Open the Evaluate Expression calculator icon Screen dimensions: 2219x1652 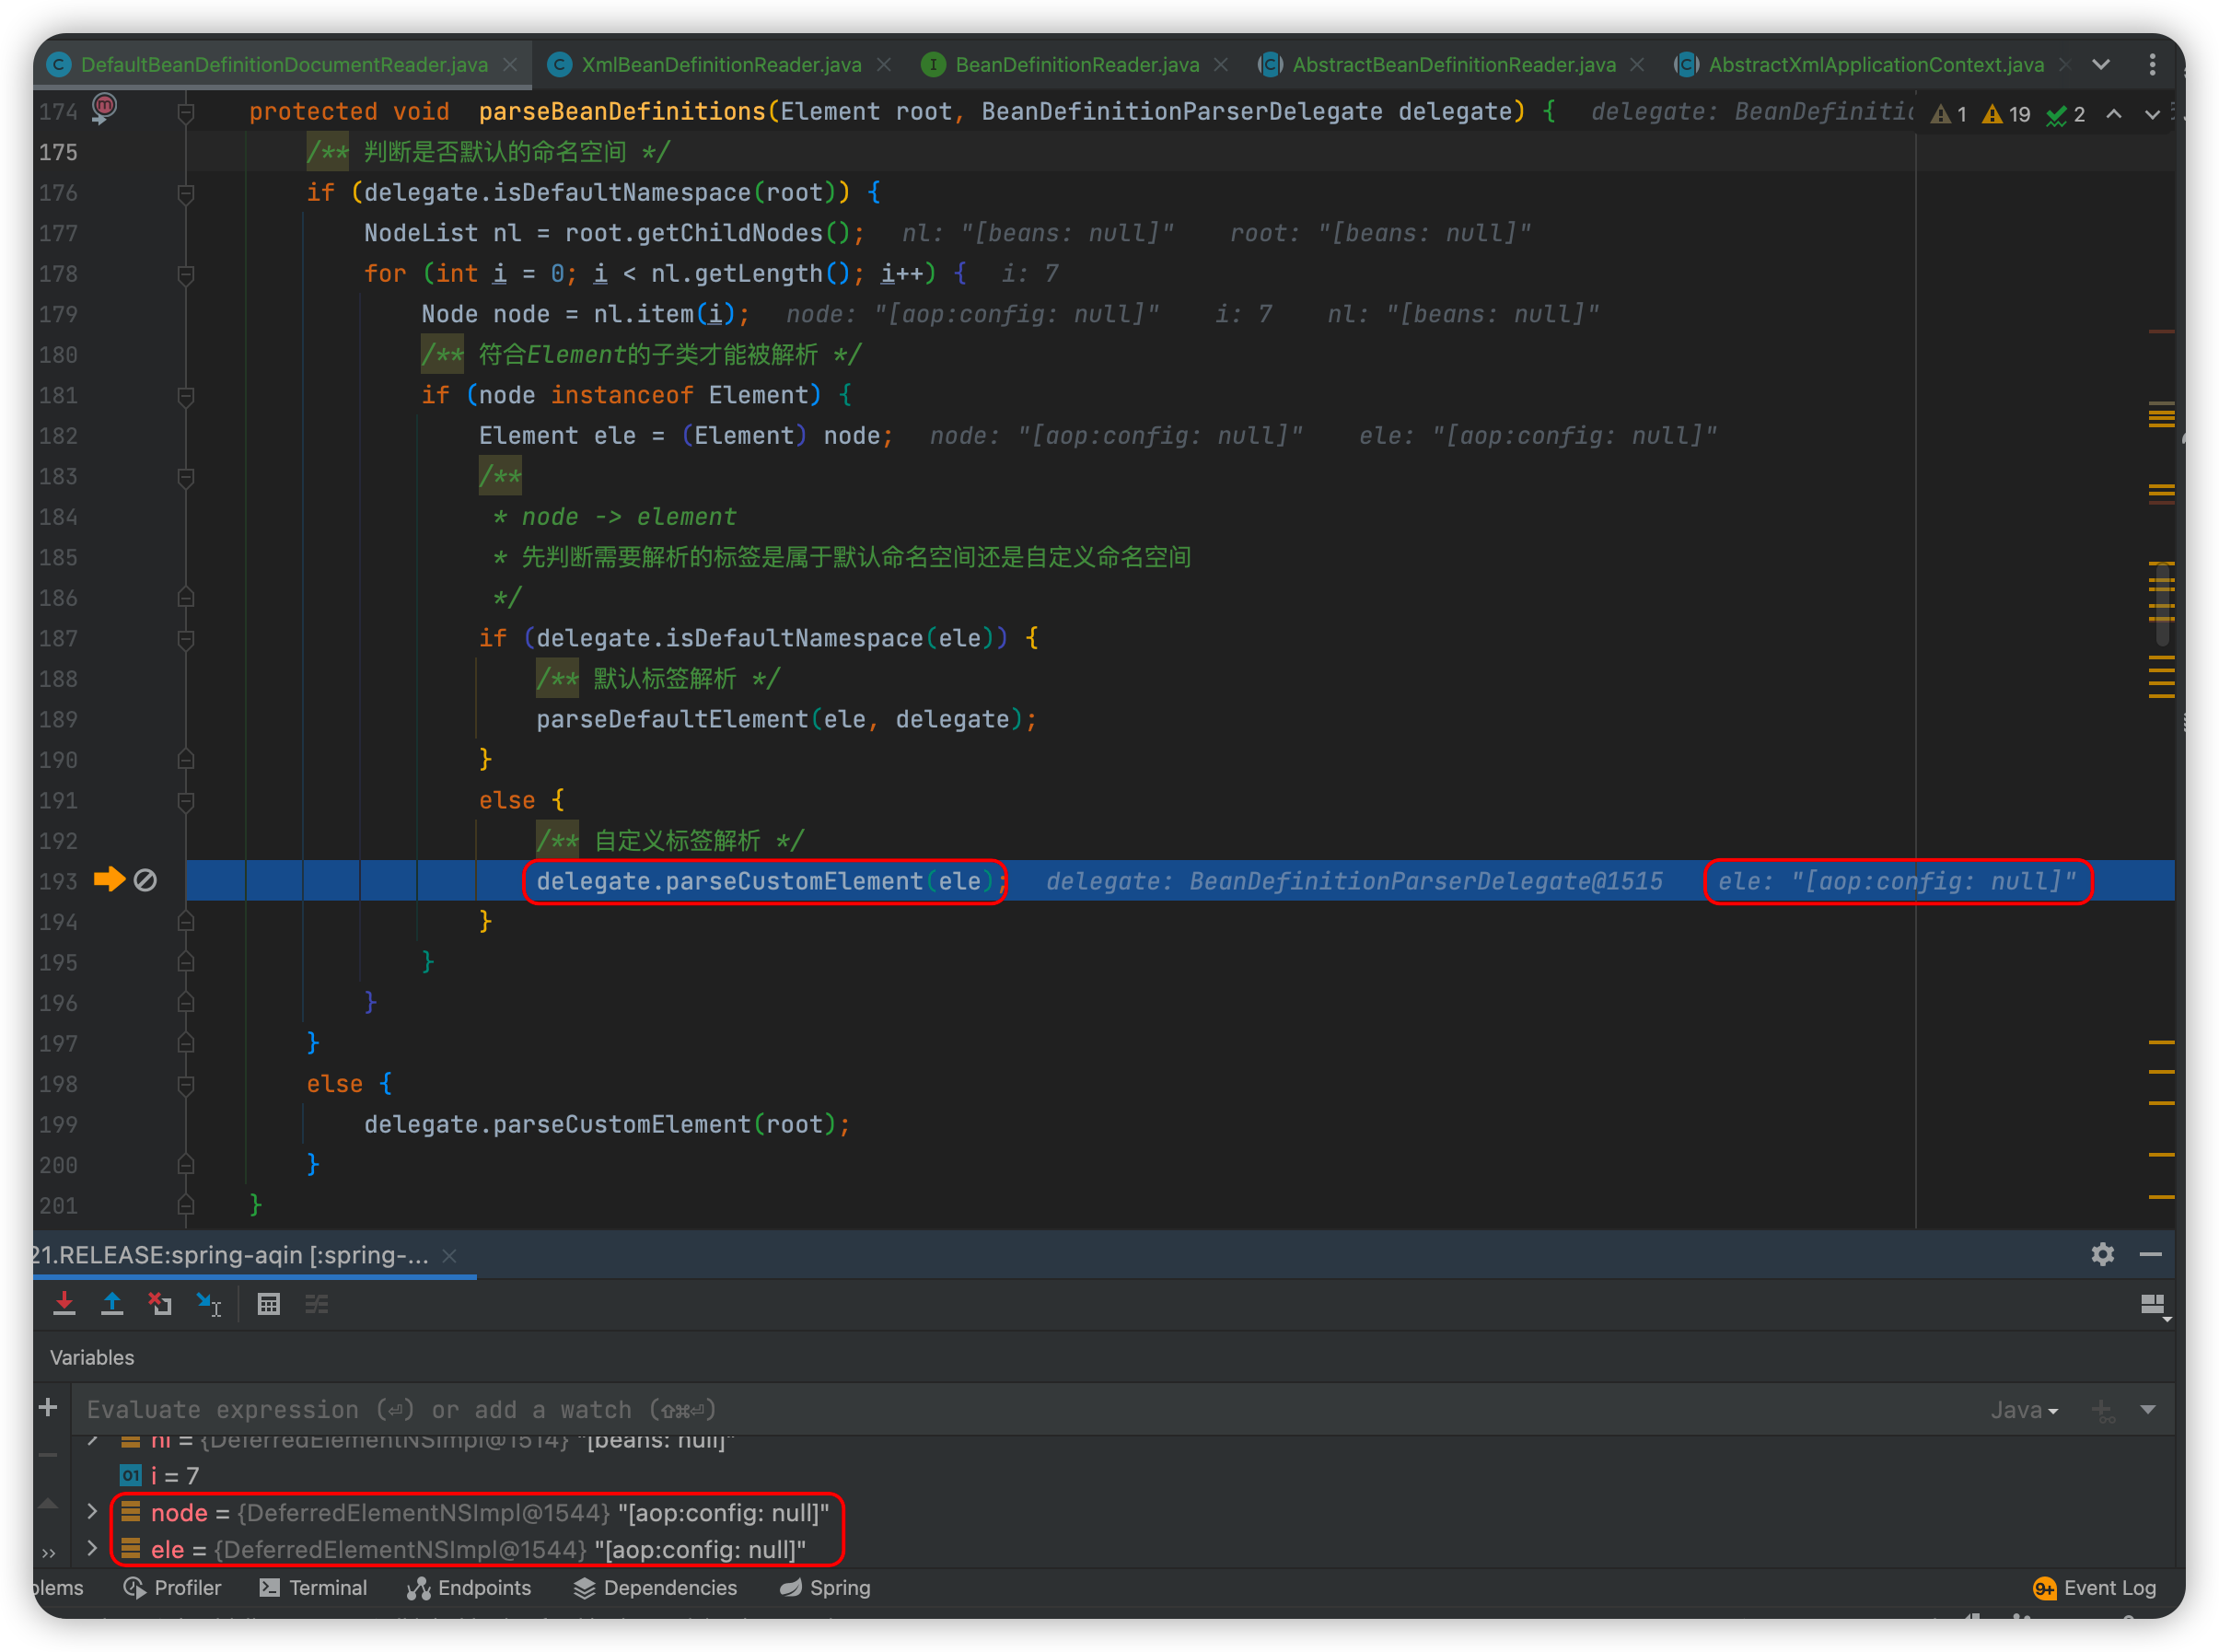(x=268, y=1304)
